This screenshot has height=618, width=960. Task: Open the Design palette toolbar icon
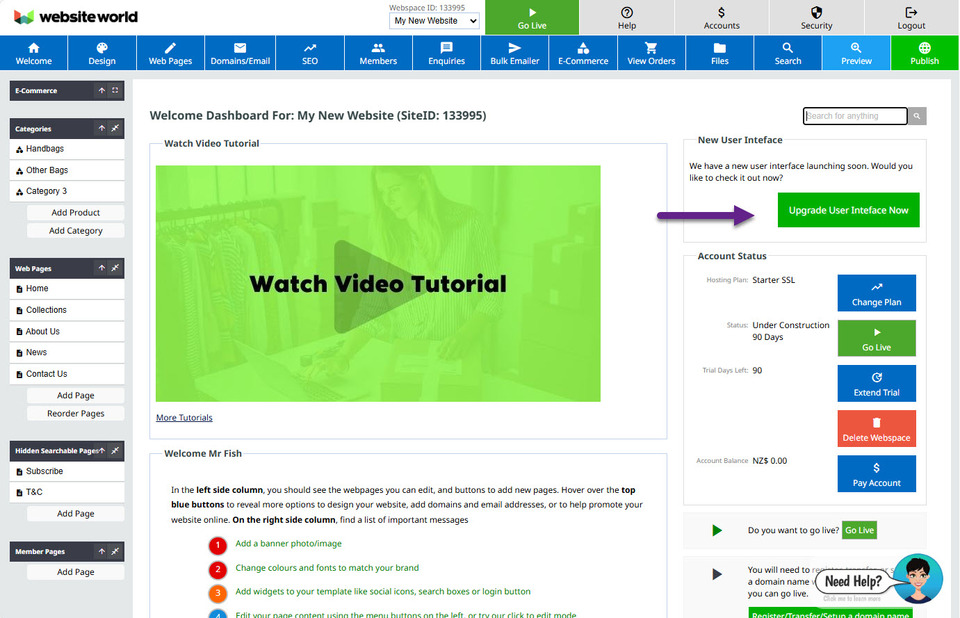[101, 47]
